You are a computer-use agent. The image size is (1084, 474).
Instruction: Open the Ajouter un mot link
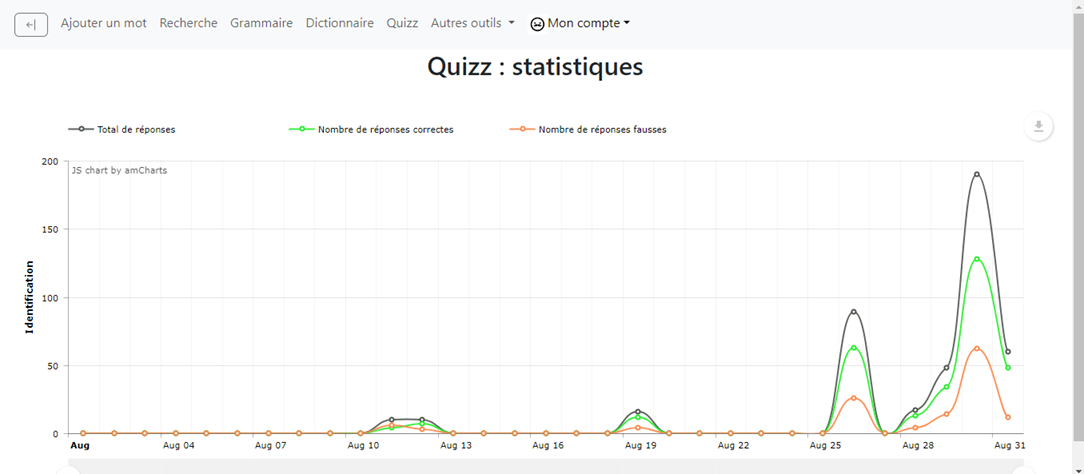(x=103, y=23)
